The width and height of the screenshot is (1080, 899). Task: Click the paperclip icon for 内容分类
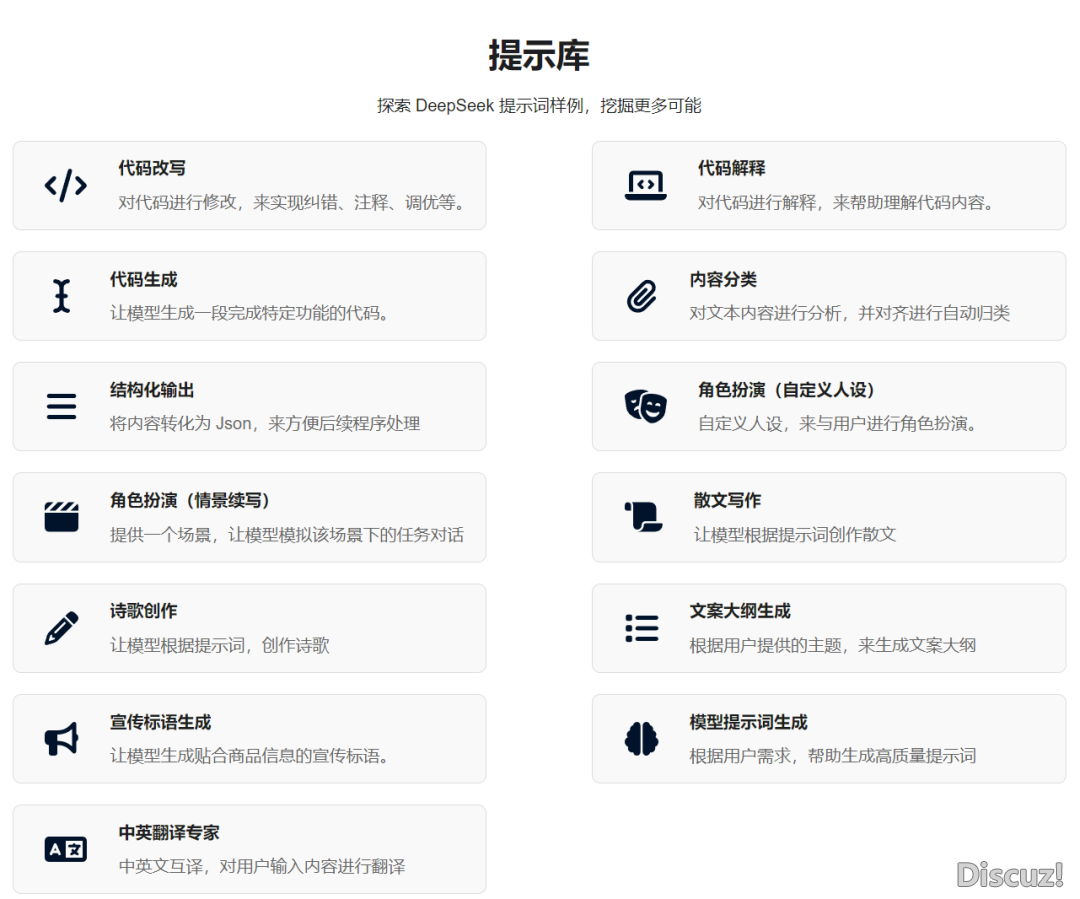tap(641, 297)
